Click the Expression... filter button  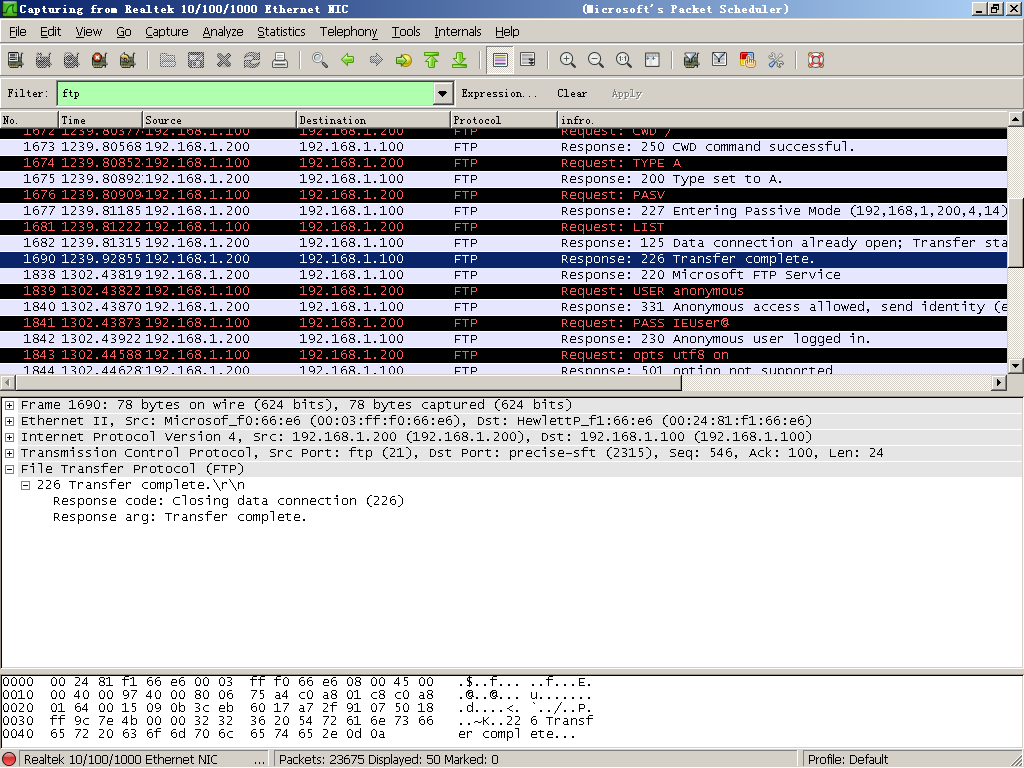point(500,93)
